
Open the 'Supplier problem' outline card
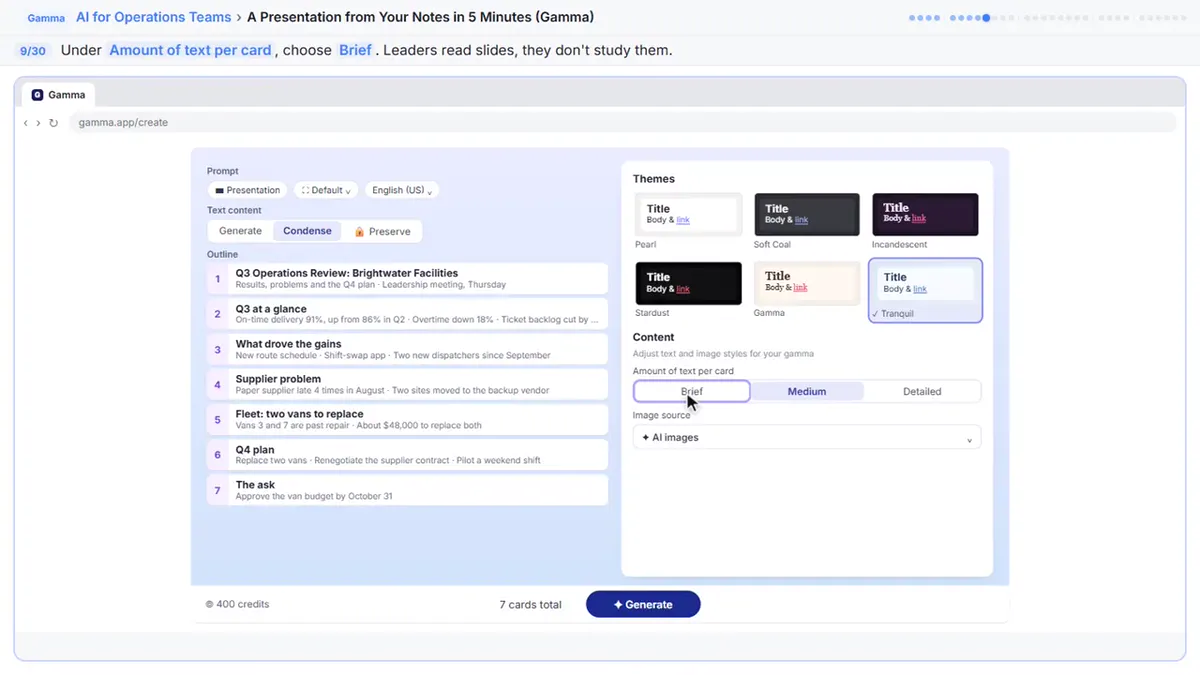point(407,384)
